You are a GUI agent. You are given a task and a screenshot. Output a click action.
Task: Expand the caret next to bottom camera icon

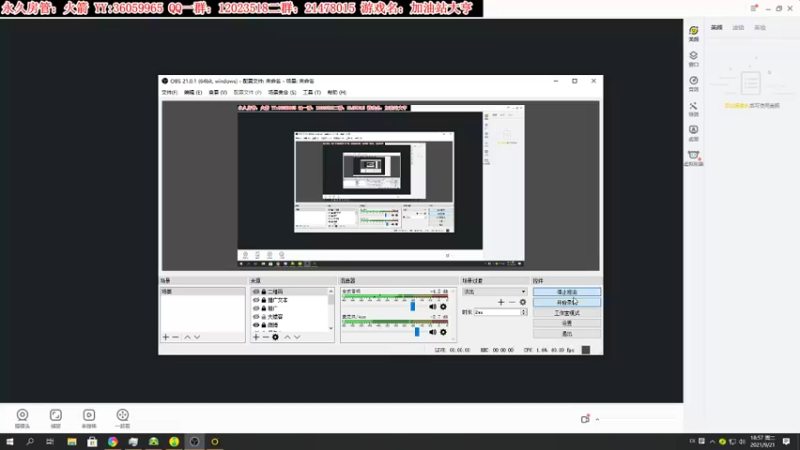click(x=597, y=419)
